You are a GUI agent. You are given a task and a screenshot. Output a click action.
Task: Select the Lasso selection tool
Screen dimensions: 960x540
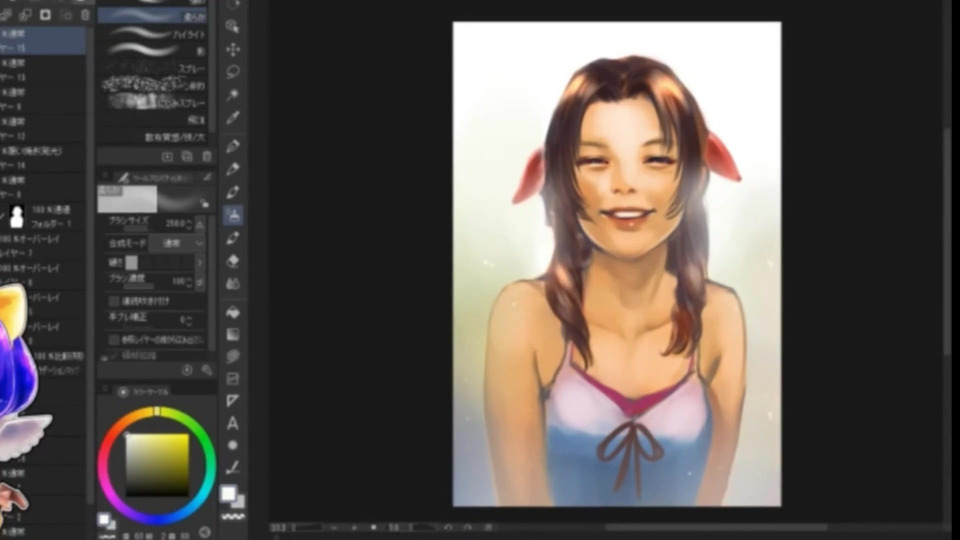click(x=233, y=72)
